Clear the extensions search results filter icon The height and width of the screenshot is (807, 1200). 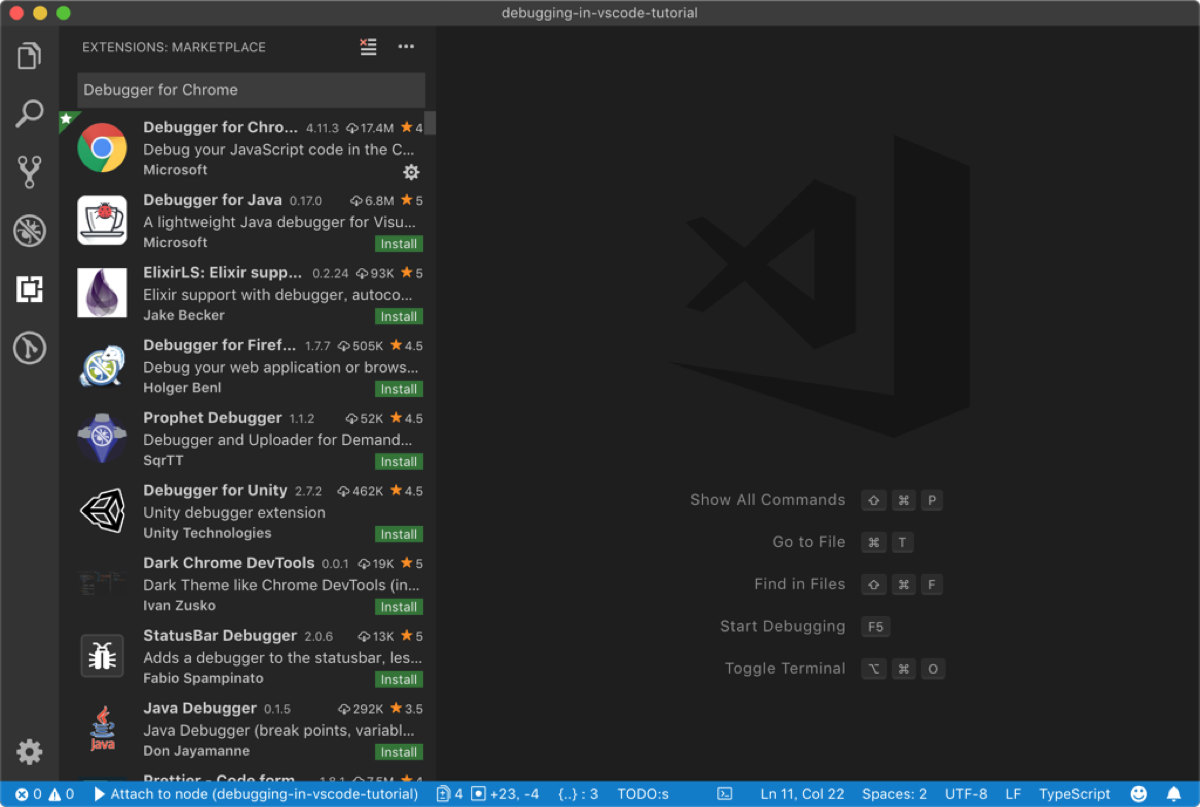[367, 46]
